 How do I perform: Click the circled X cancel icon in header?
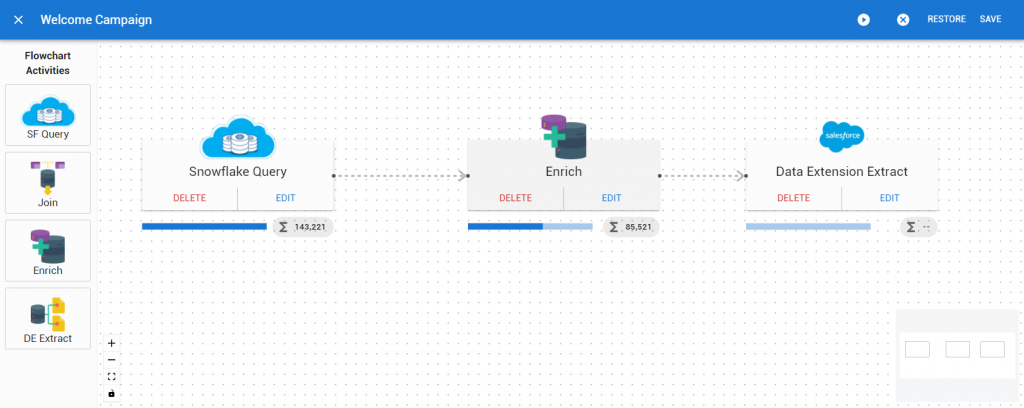(903, 20)
